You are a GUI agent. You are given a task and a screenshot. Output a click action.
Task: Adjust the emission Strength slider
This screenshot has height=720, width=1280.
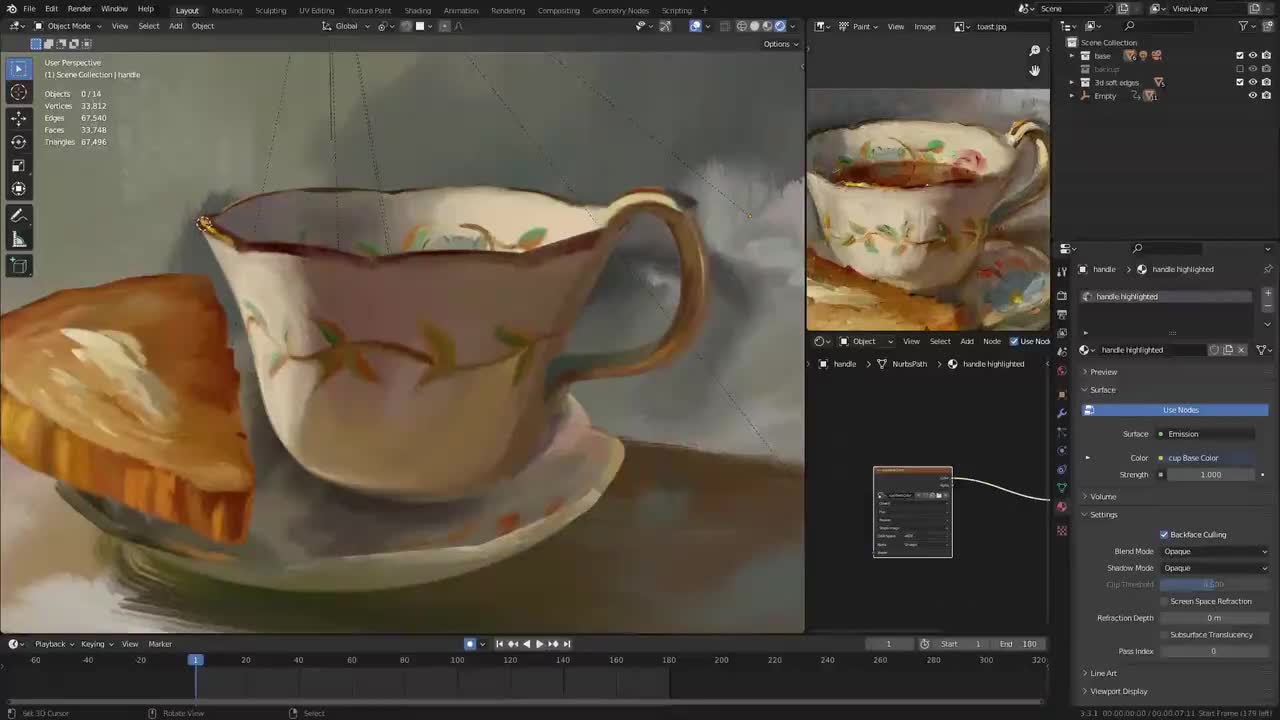pyautogui.click(x=1210, y=475)
